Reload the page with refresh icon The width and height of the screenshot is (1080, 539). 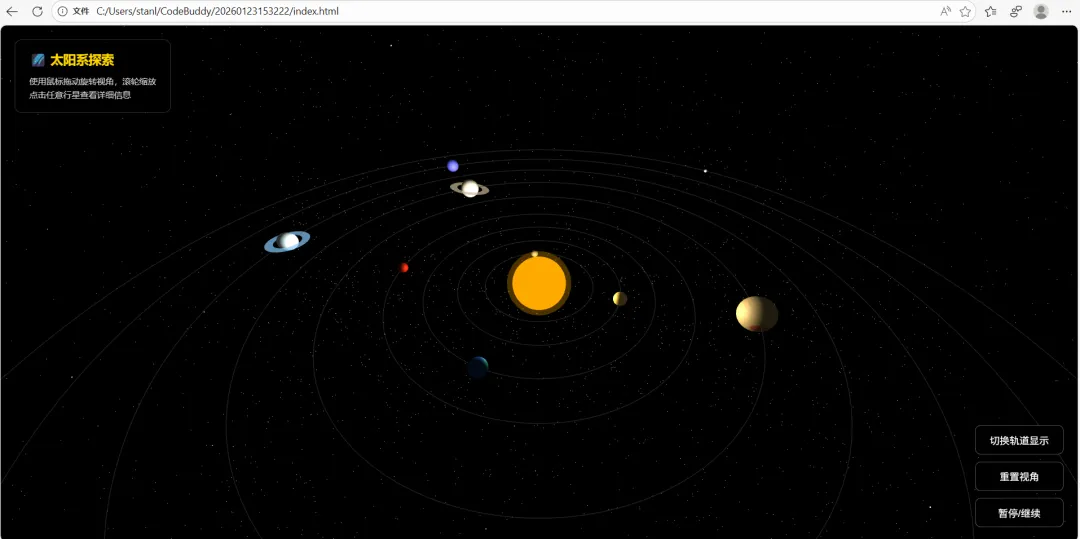pos(37,12)
